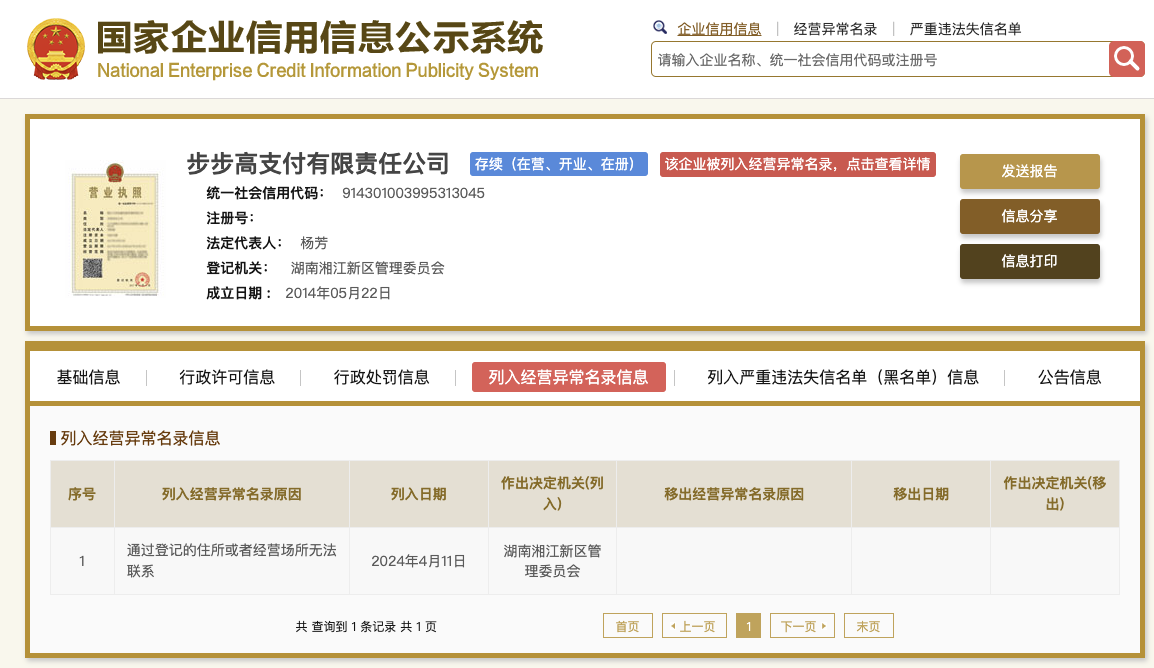Select the 企业信用信息 search option
The image size is (1154, 668).
point(719,29)
